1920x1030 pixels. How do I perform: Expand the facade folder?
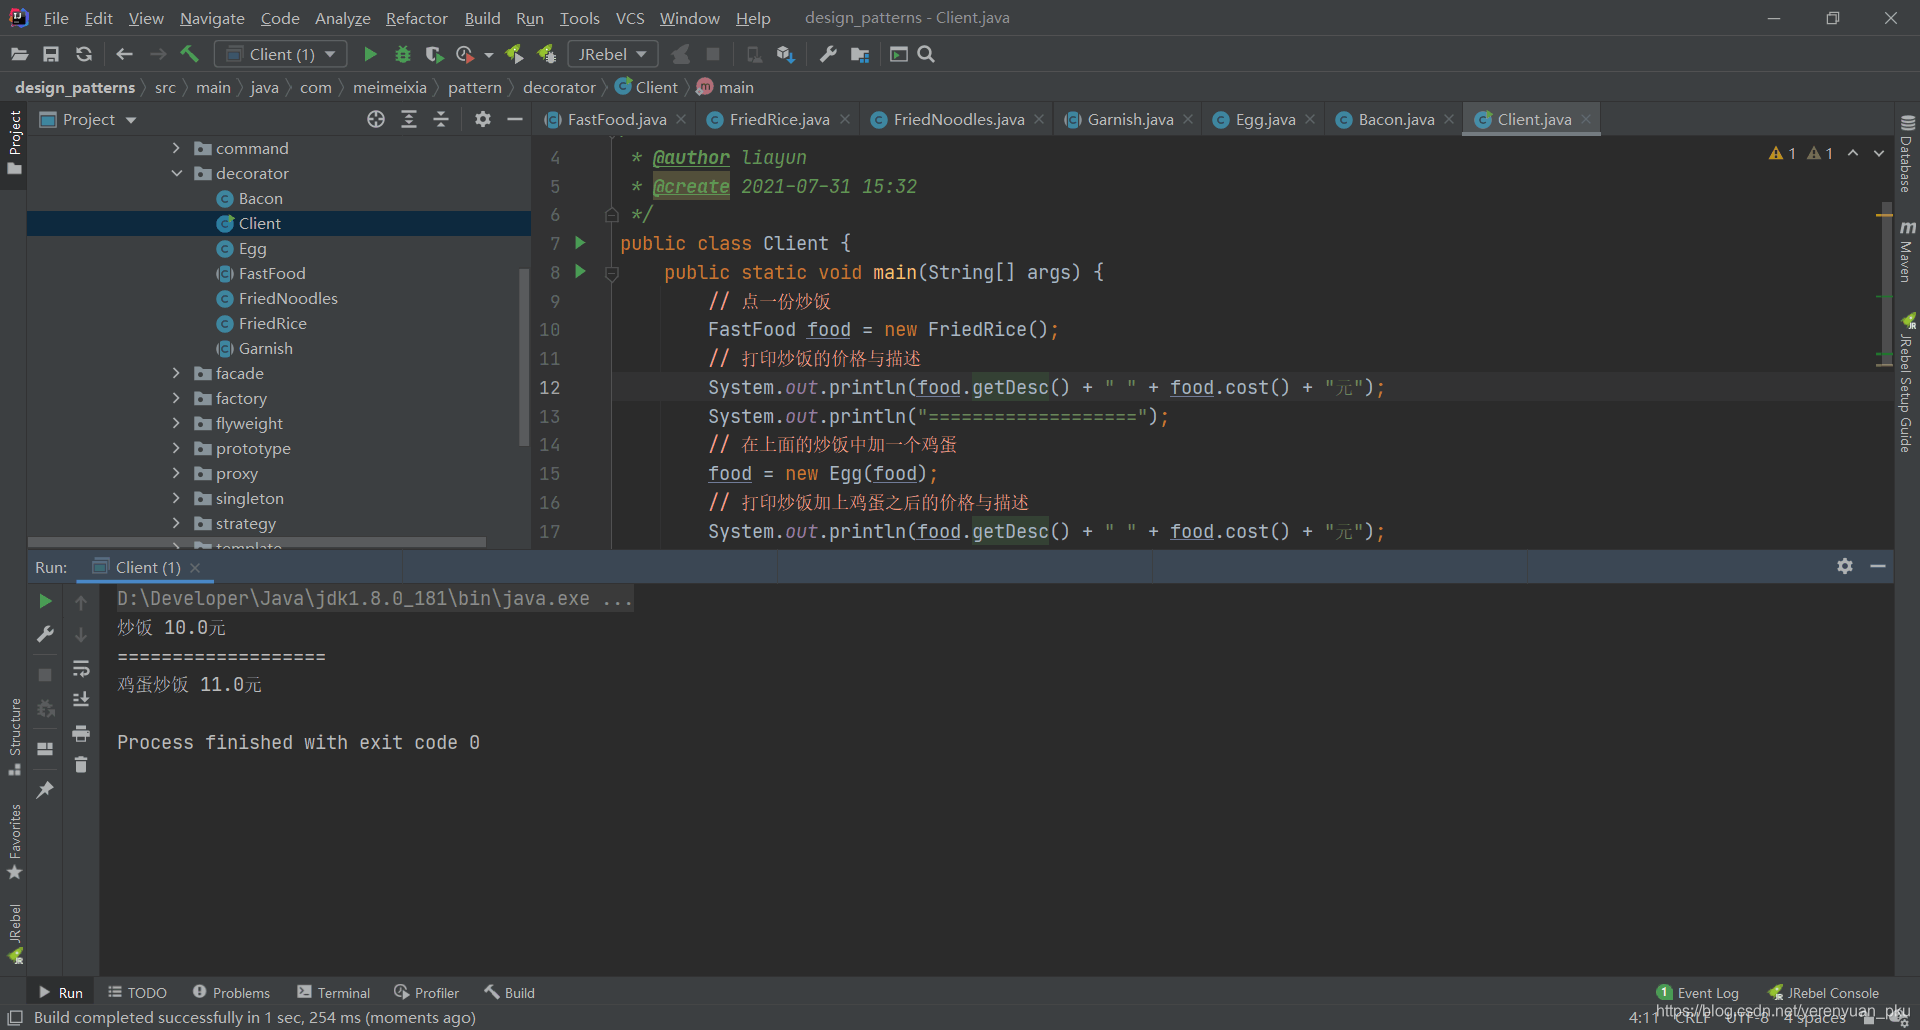176,373
